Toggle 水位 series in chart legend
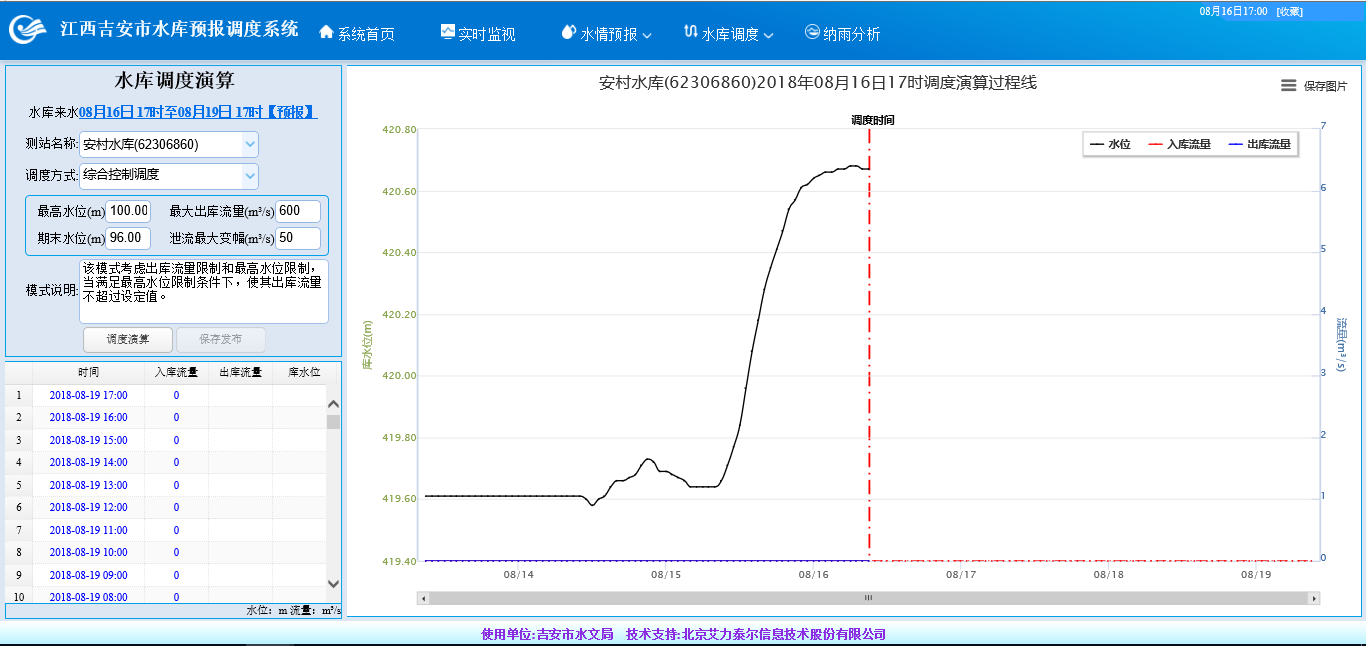This screenshot has height=646, width=1366. coord(1110,145)
